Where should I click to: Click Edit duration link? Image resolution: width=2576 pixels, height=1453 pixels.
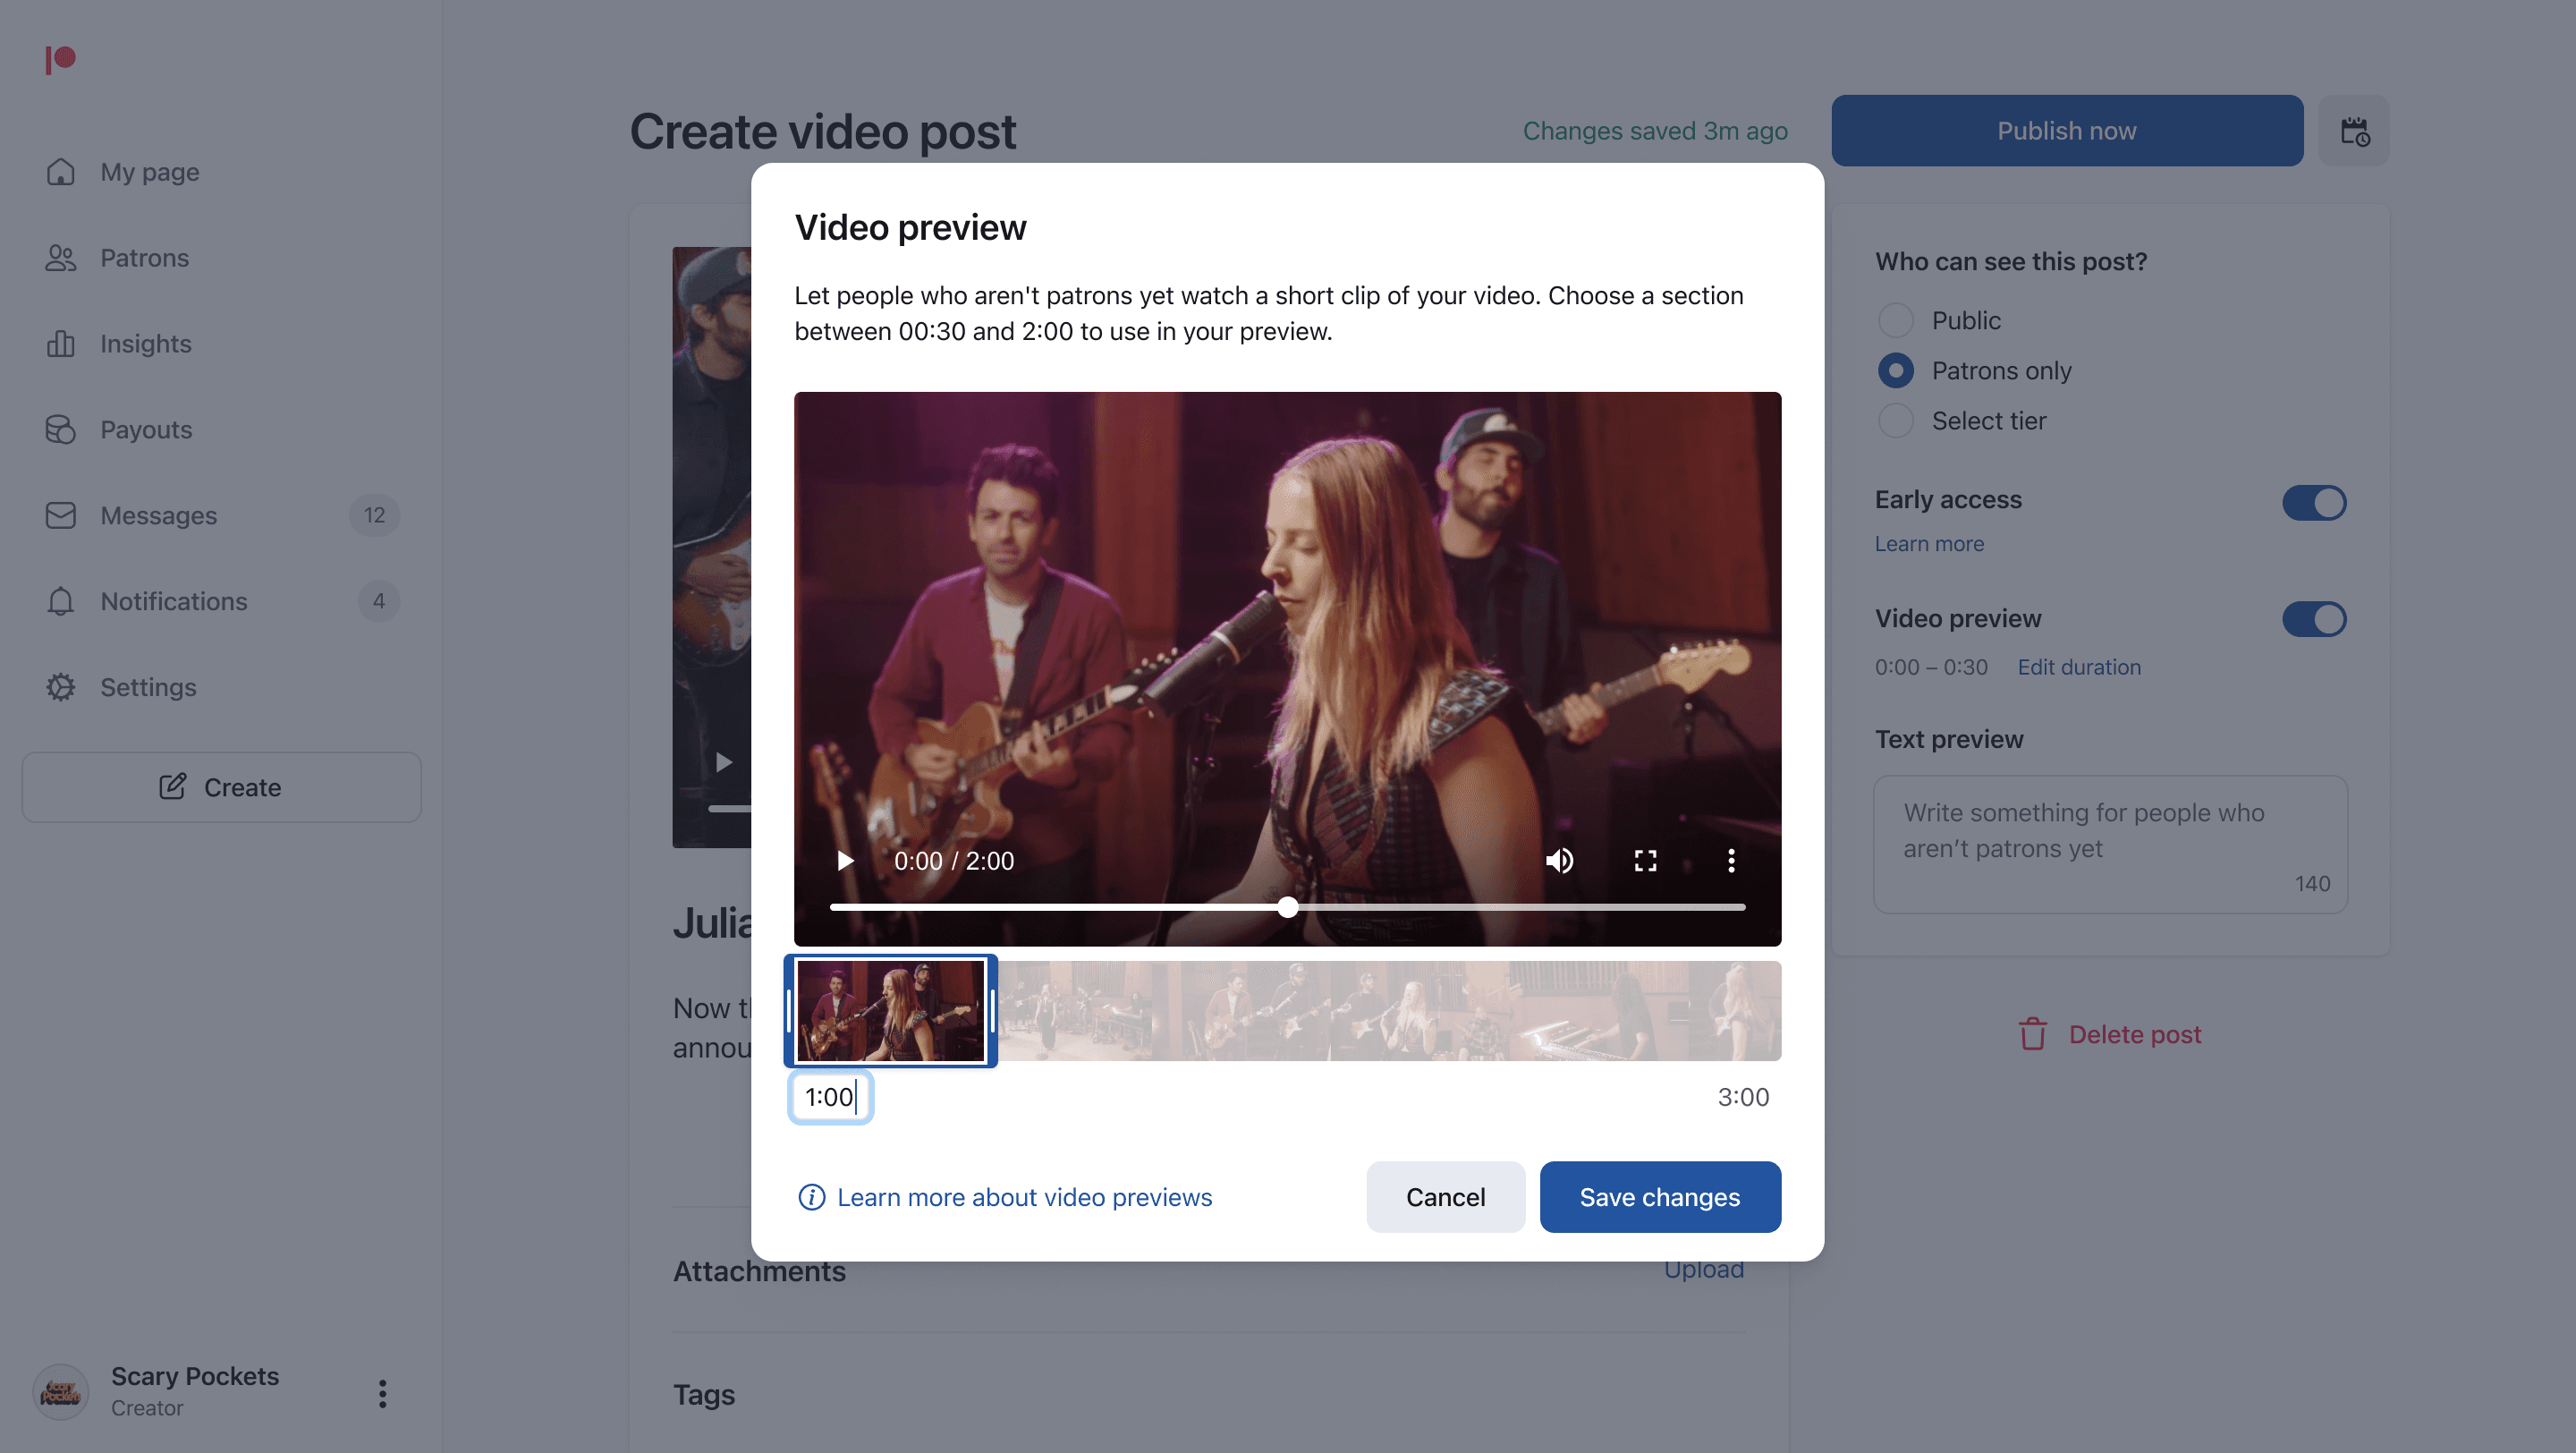point(2078,667)
